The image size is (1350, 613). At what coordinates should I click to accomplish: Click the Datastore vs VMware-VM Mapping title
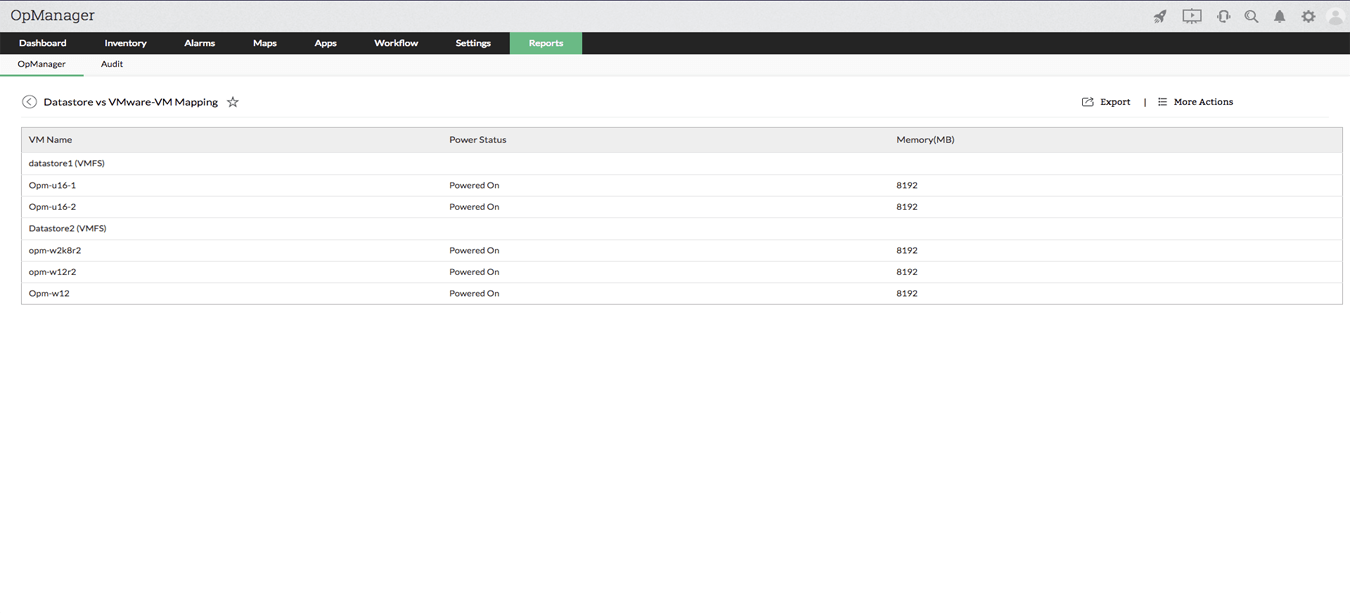coord(131,102)
